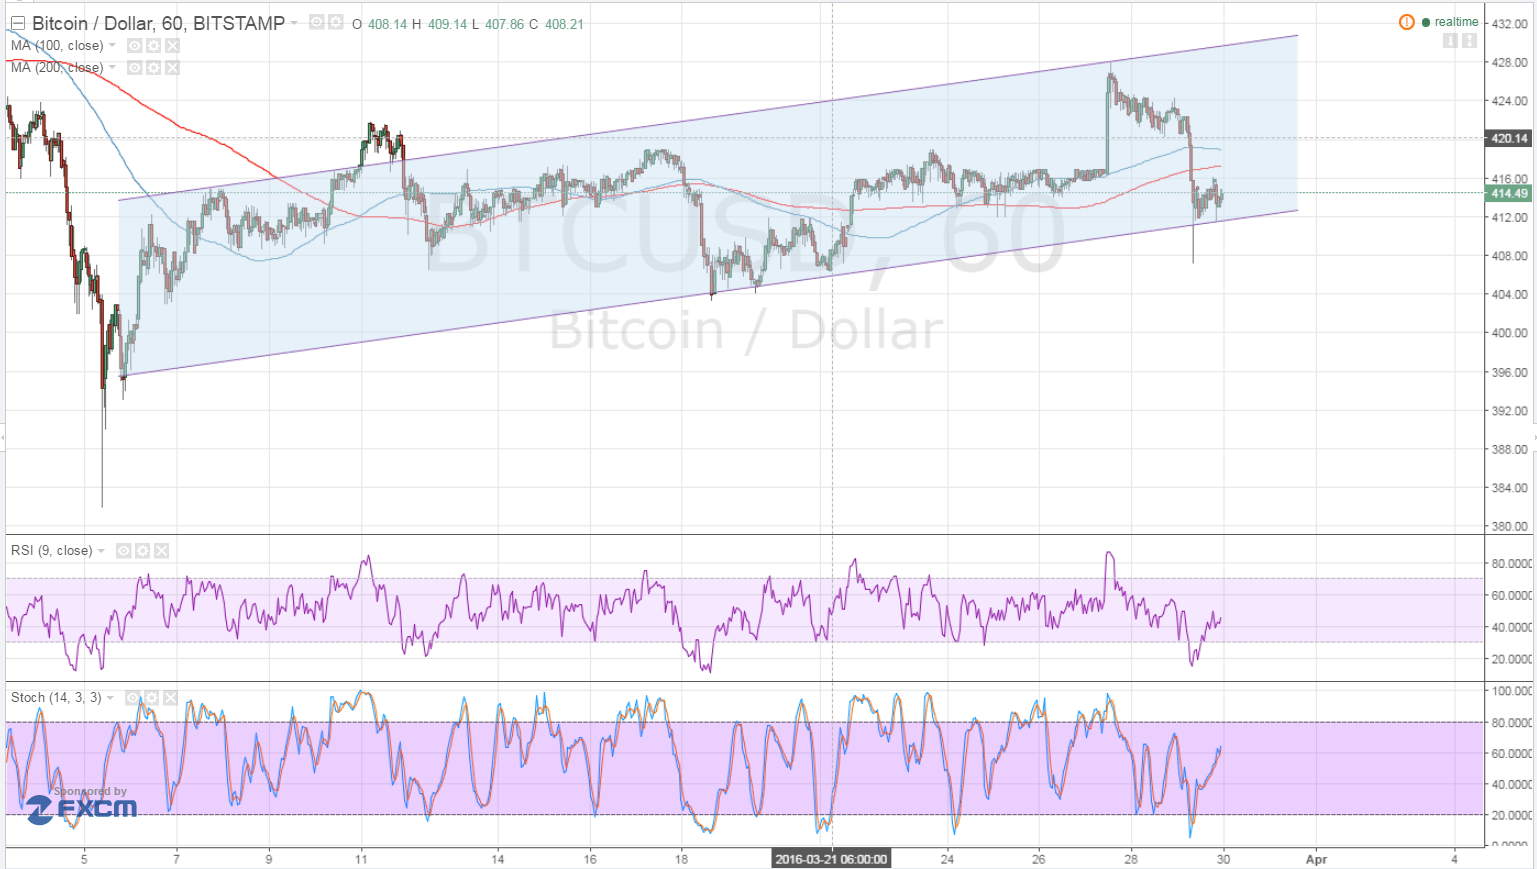Click the Bitcoin / Dollar, 60, BITSTAMP title
Viewport: 1537px width, 869px height.
(158, 23)
